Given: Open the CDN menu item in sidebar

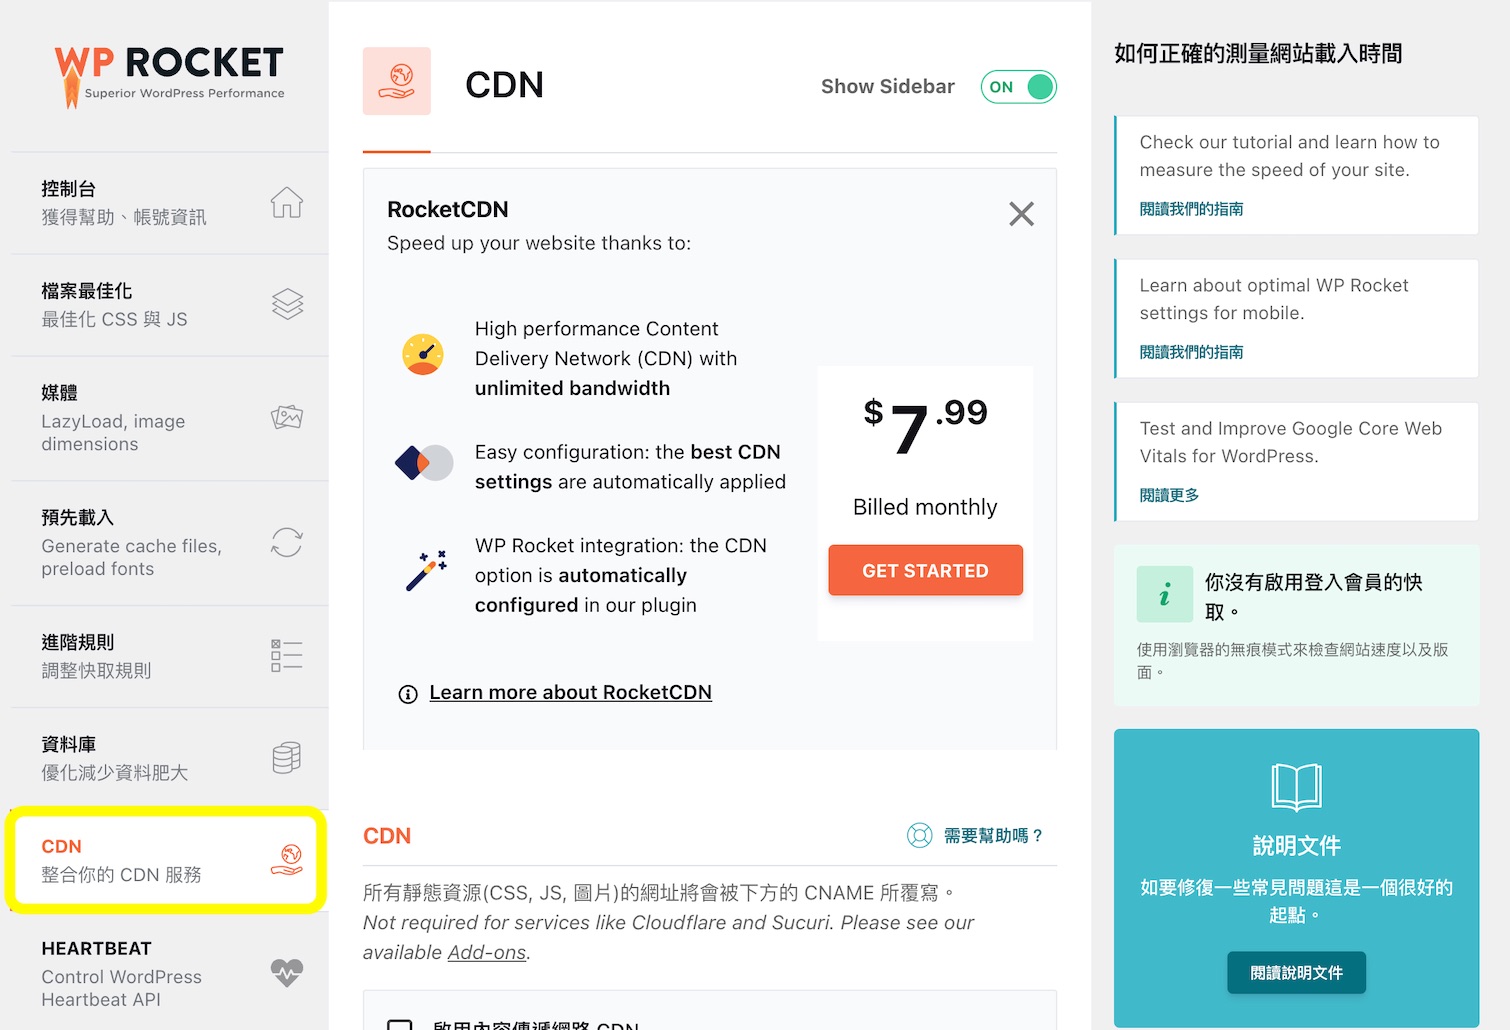Looking at the screenshot, I should coord(166,860).
